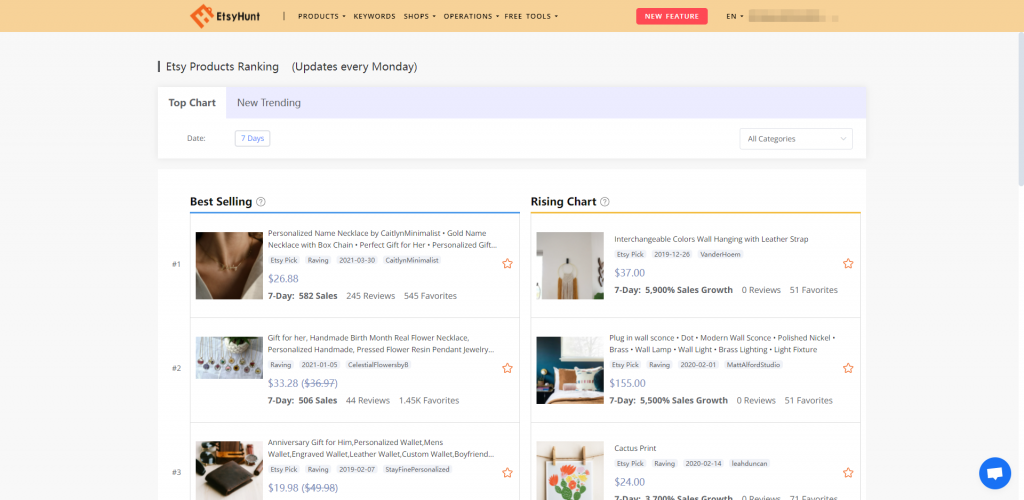Open the EN language selector
This screenshot has width=1024, height=500.
tap(734, 16)
